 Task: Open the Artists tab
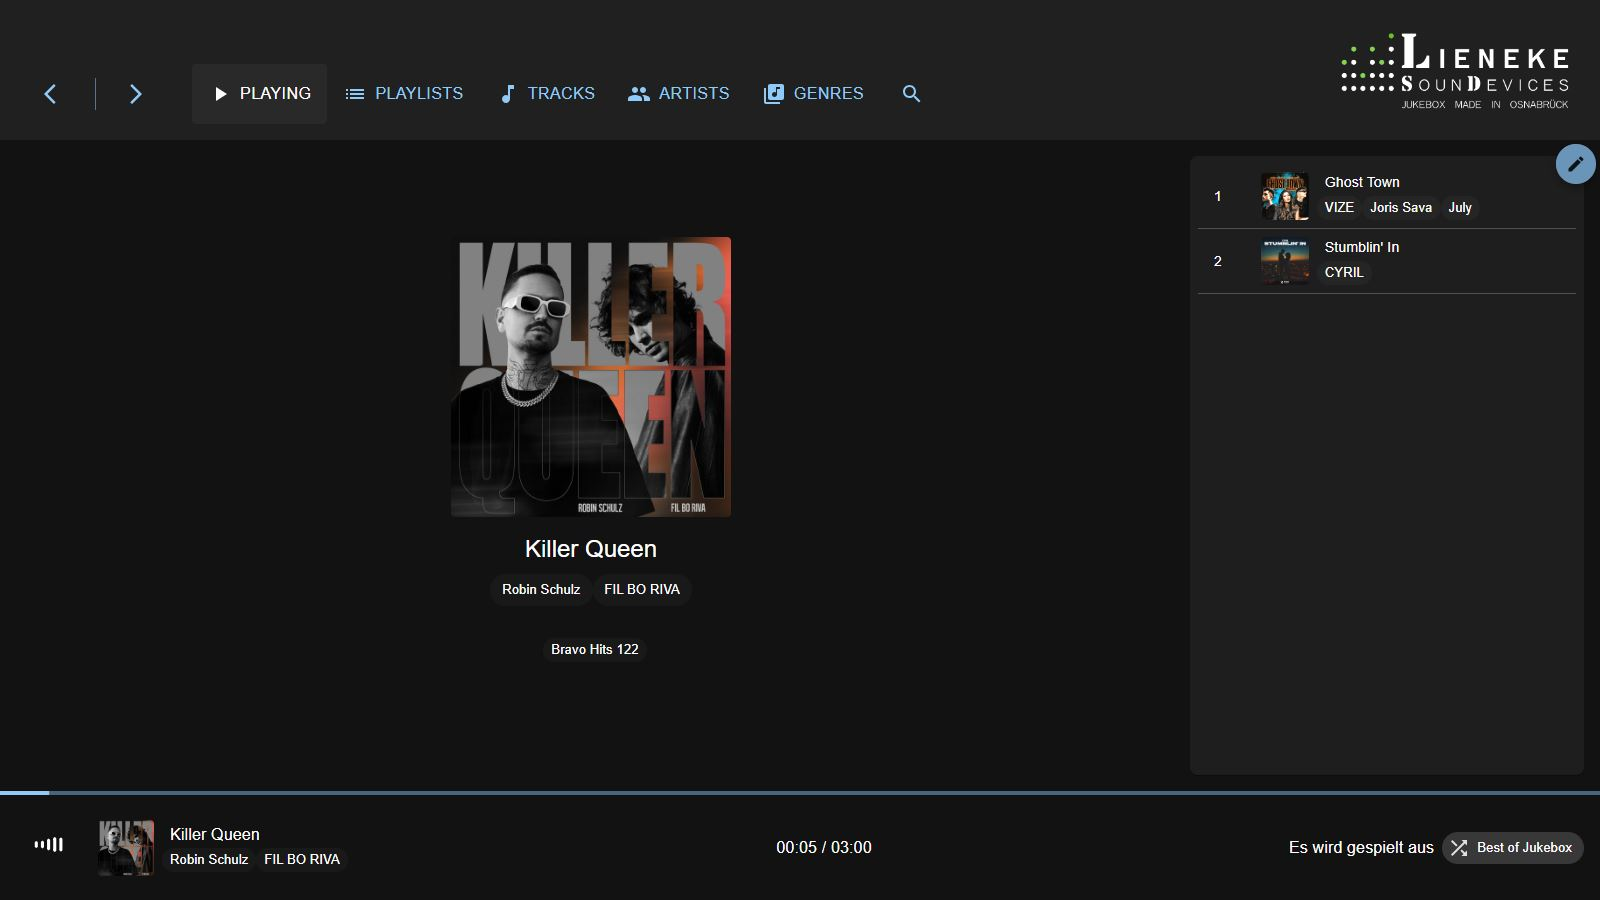(679, 94)
